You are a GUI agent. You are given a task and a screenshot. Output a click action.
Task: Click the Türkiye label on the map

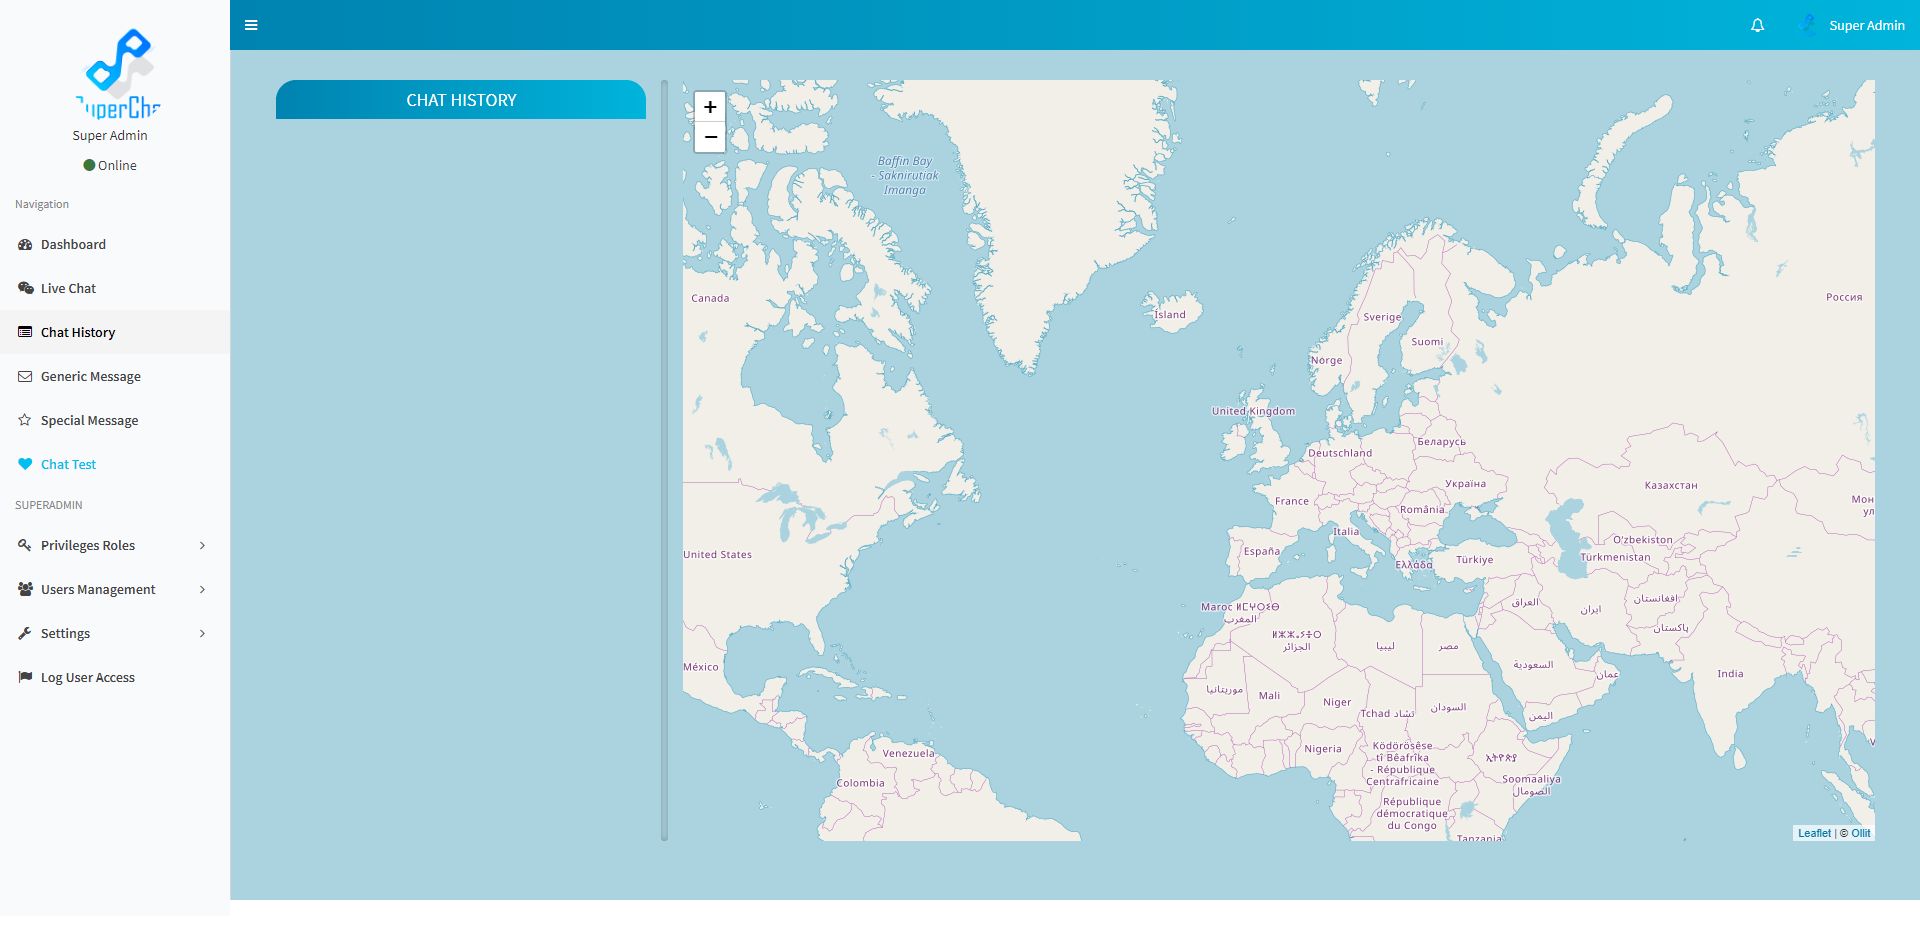click(x=1474, y=560)
